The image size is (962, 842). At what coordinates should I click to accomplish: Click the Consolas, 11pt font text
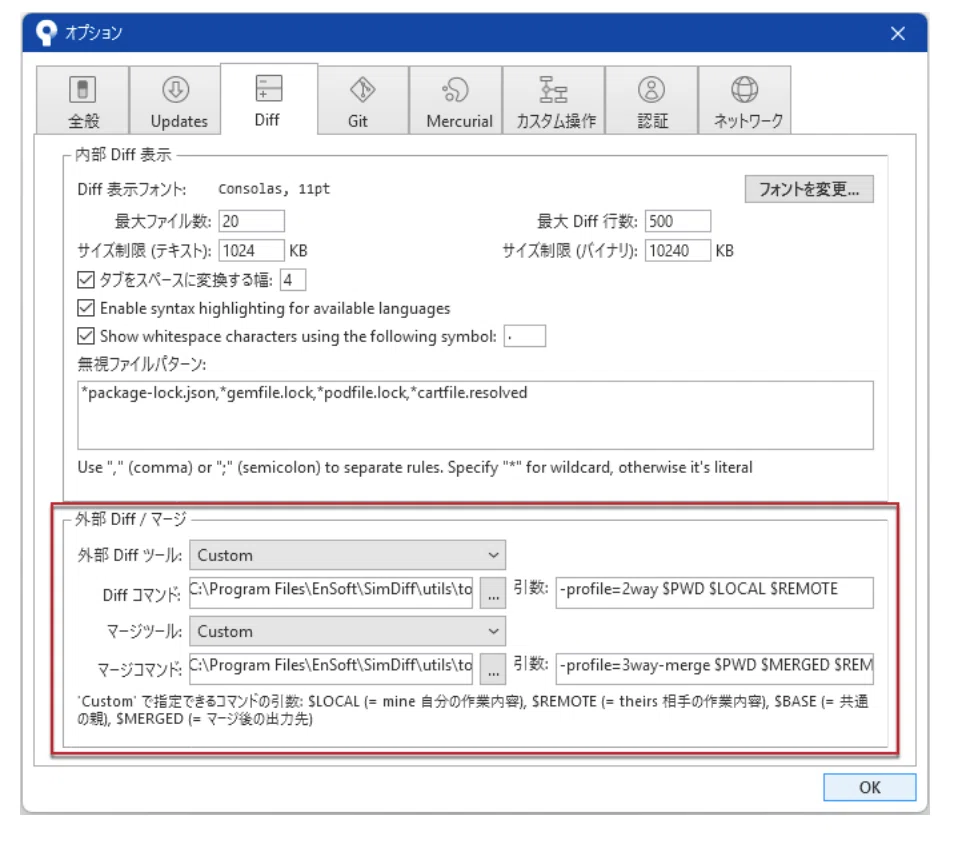pos(274,189)
